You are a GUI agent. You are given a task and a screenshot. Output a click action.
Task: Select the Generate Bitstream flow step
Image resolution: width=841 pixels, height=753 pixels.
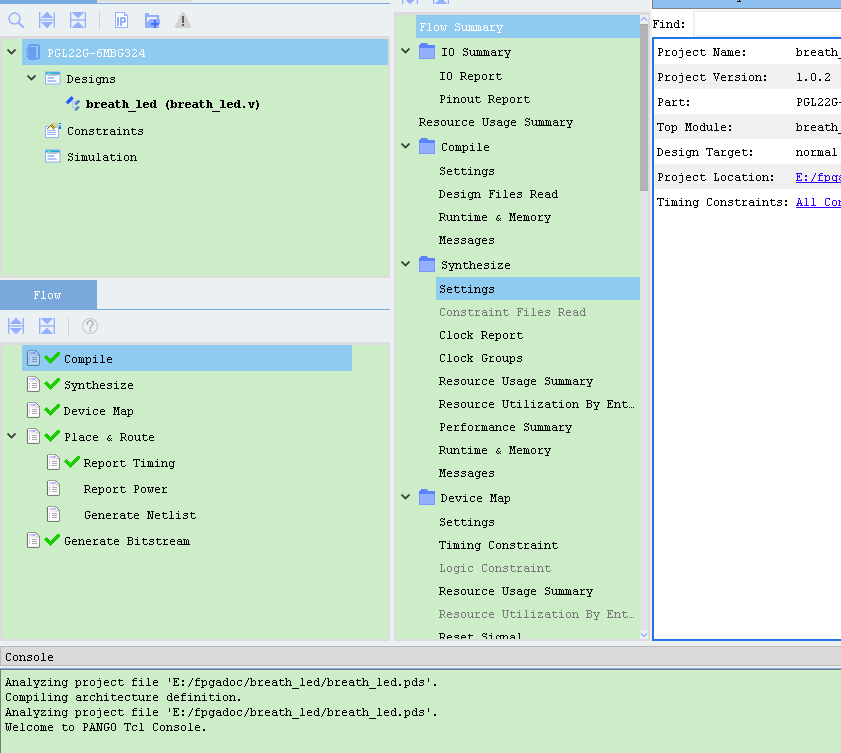coord(127,541)
